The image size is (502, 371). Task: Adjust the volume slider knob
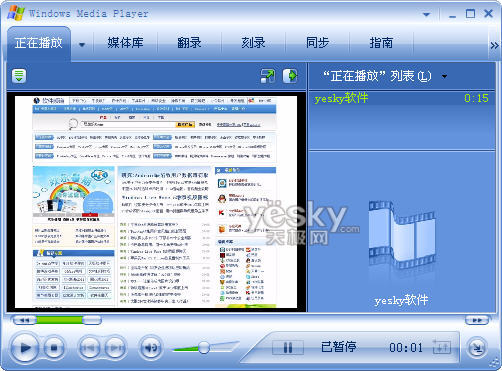pyautogui.click(x=204, y=348)
